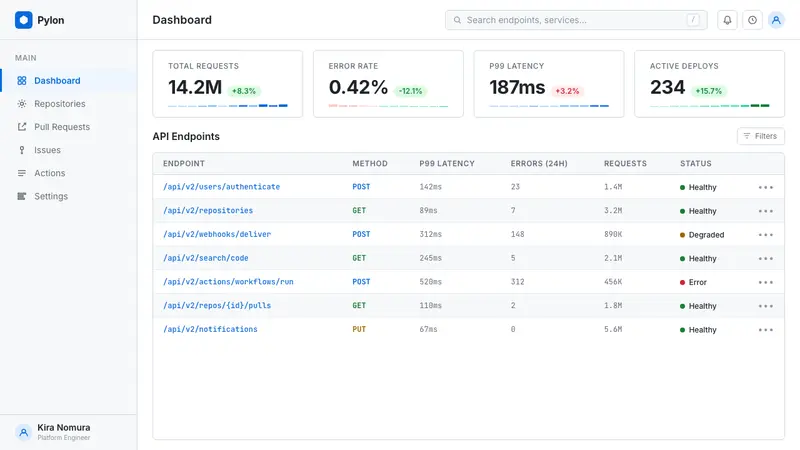Open the notifications bell
The height and width of the screenshot is (450, 800).
[x=727, y=20]
